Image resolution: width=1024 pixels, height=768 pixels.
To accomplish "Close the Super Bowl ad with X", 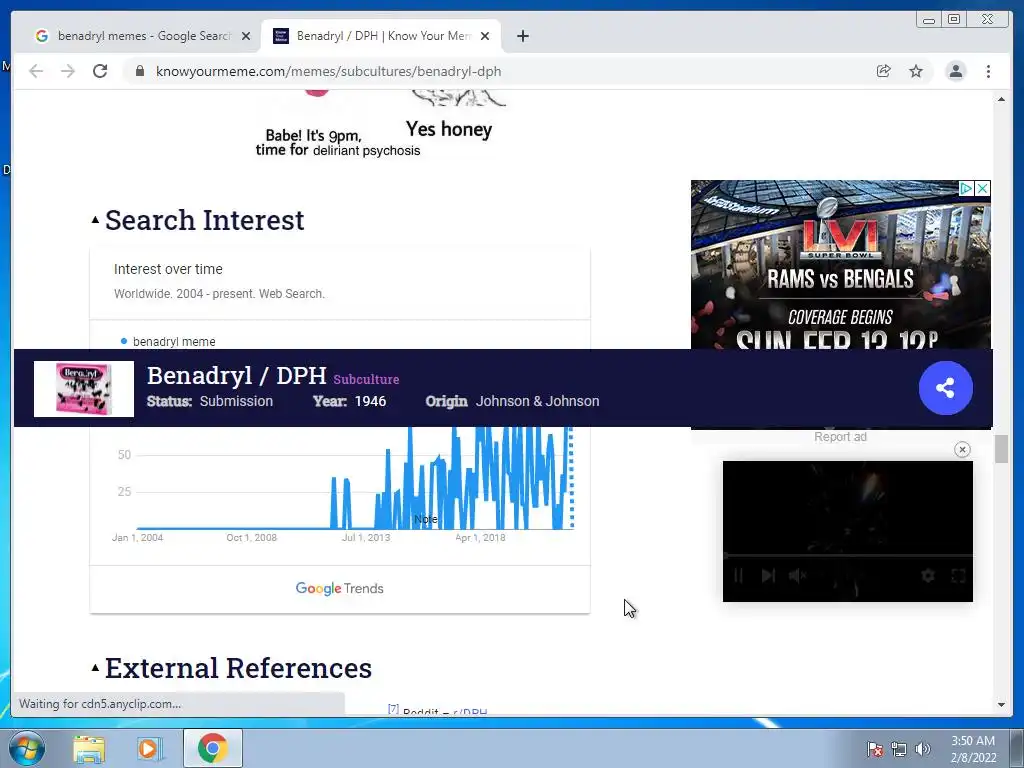I will coord(982,189).
